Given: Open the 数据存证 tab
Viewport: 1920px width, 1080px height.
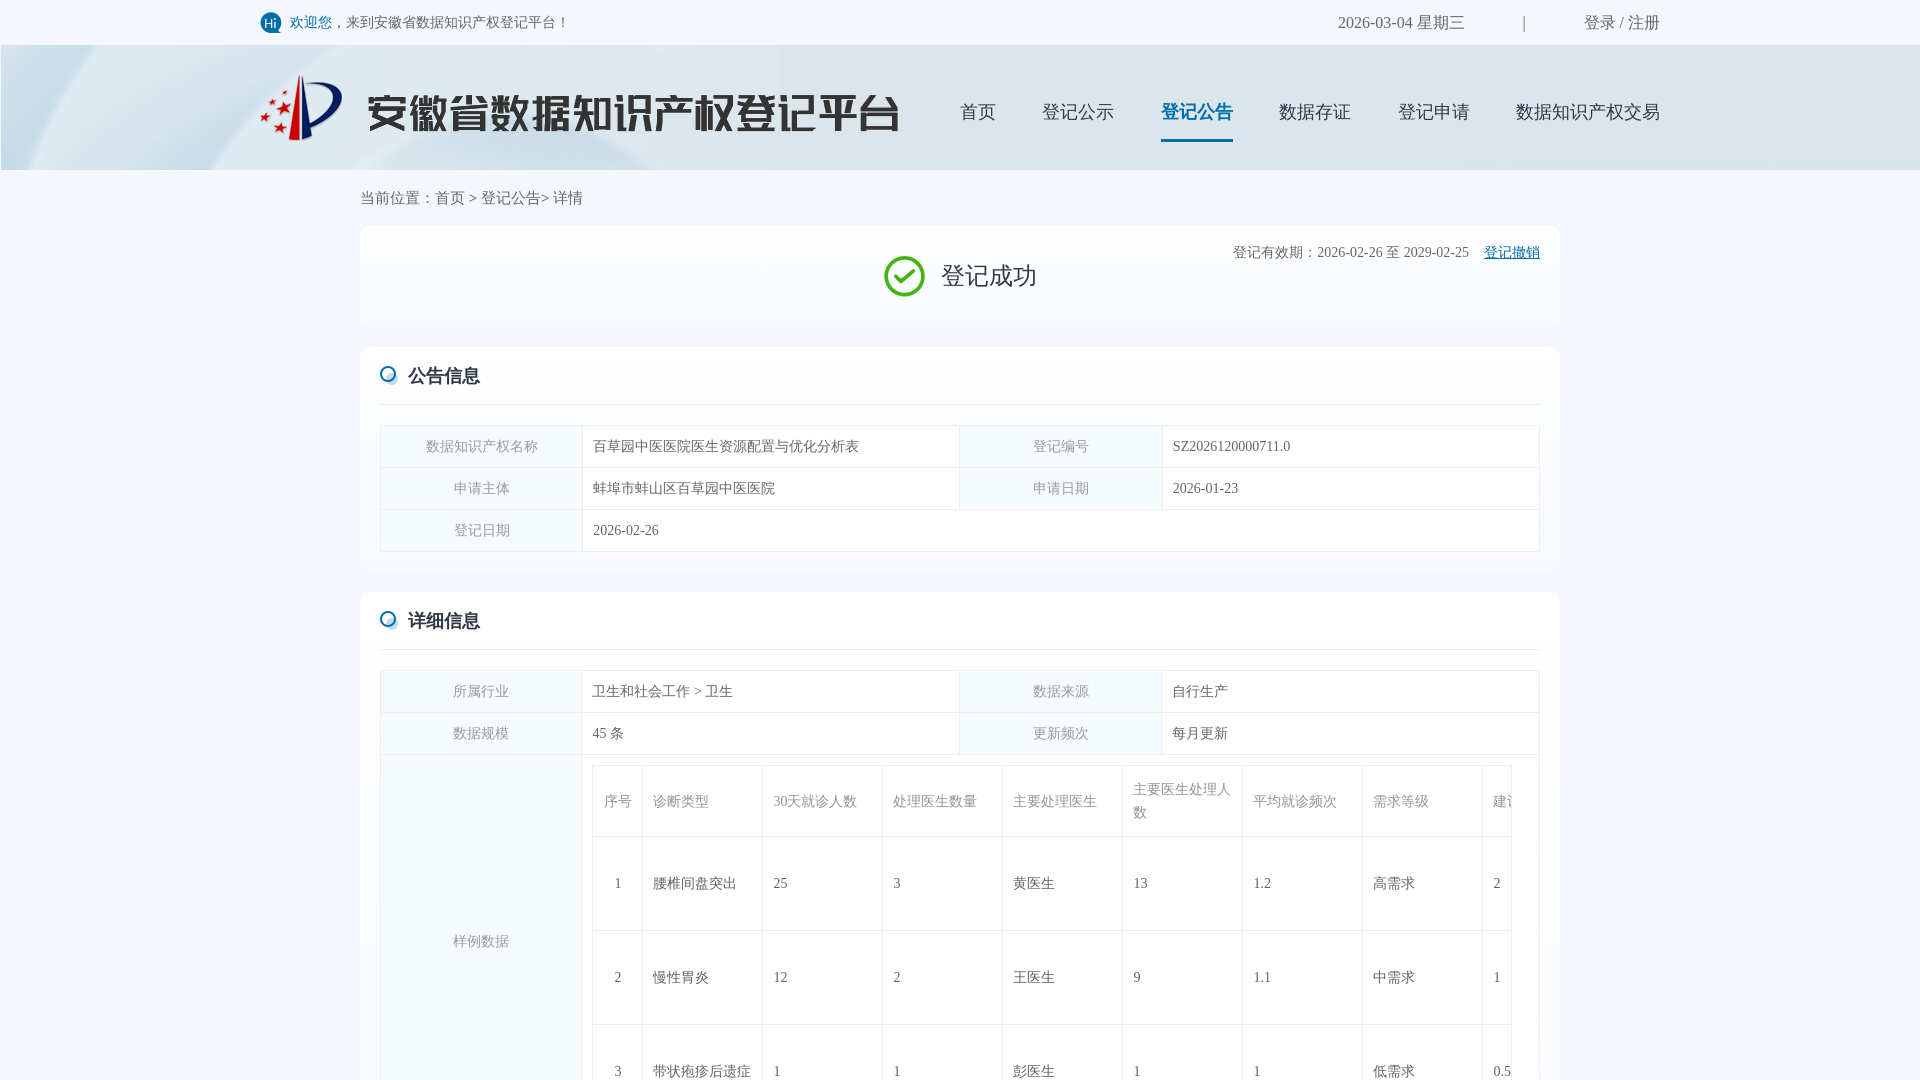Looking at the screenshot, I should click(1315, 112).
